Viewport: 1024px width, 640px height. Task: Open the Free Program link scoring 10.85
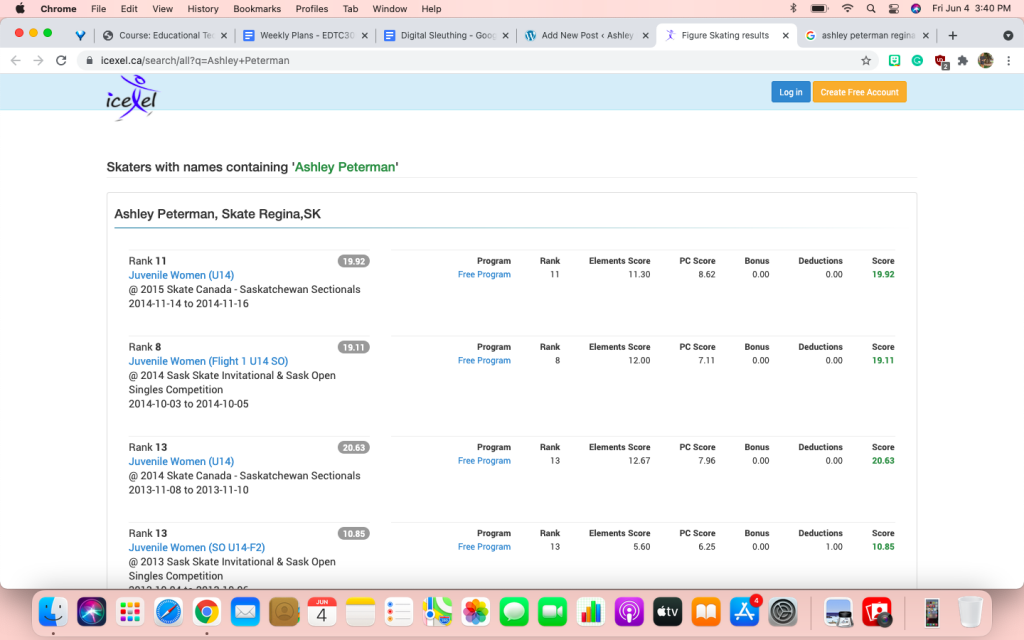[x=484, y=547]
